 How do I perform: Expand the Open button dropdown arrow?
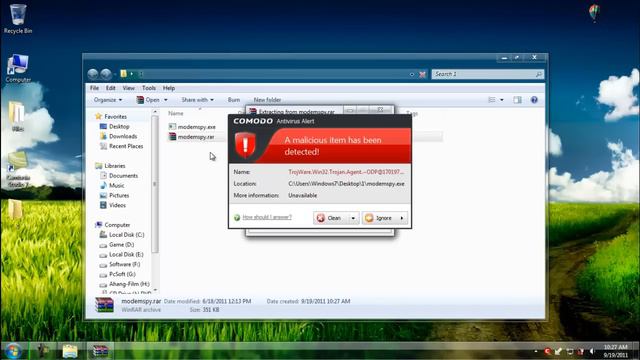pos(166,100)
